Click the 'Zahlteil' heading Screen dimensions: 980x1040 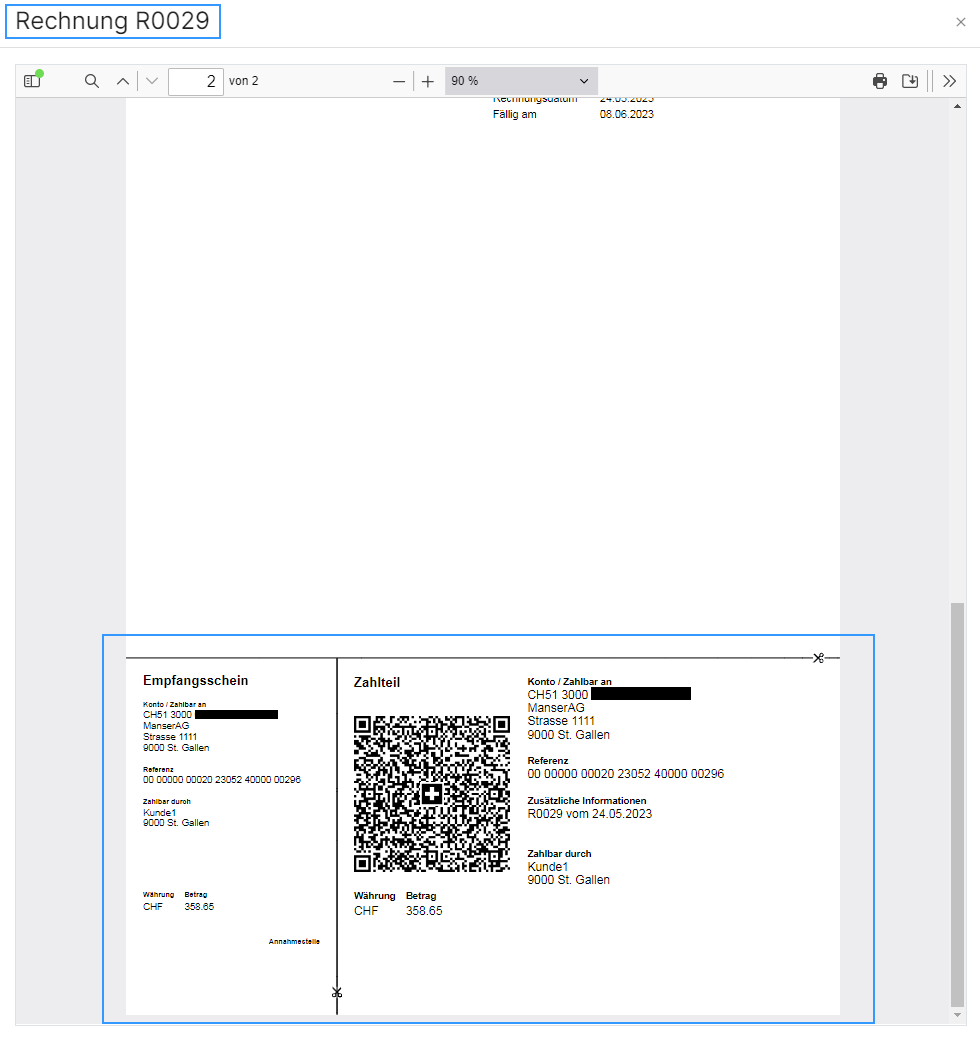tap(377, 682)
